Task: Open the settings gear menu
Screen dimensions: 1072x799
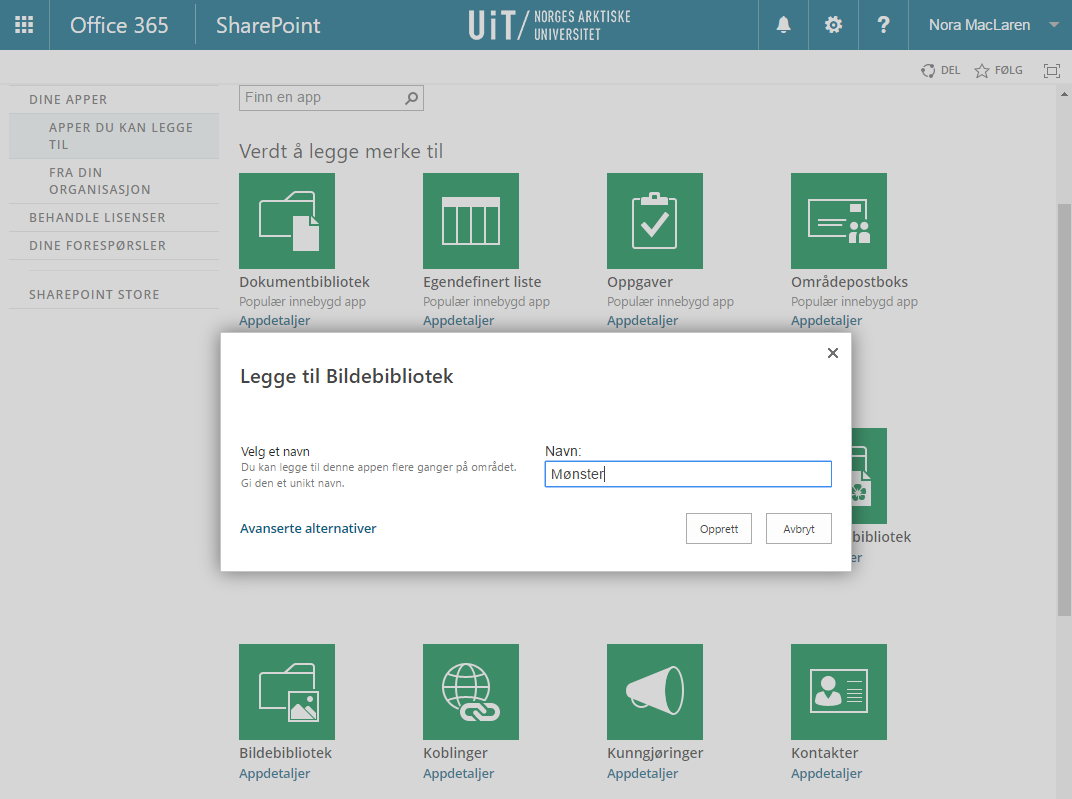Action: pos(833,25)
